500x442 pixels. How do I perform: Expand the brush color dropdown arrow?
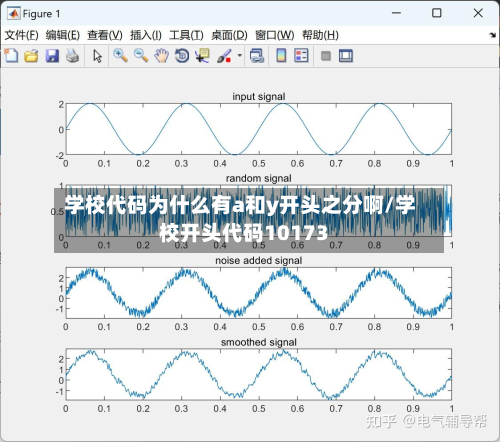[239, 55]
